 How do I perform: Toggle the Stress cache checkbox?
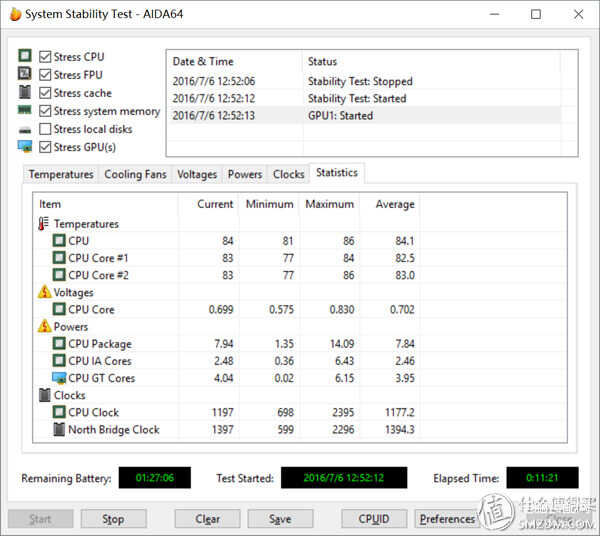coord(45,93)
